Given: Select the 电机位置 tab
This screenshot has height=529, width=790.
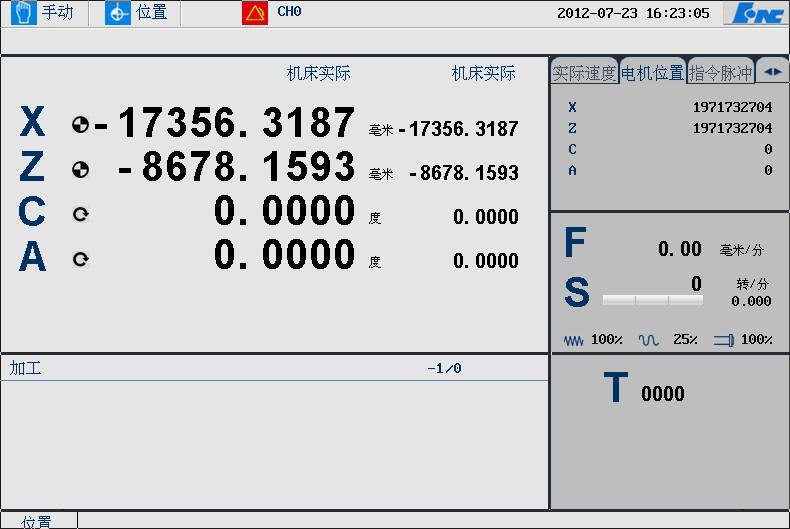Looking at the screenshot, I should click(652, 73).
